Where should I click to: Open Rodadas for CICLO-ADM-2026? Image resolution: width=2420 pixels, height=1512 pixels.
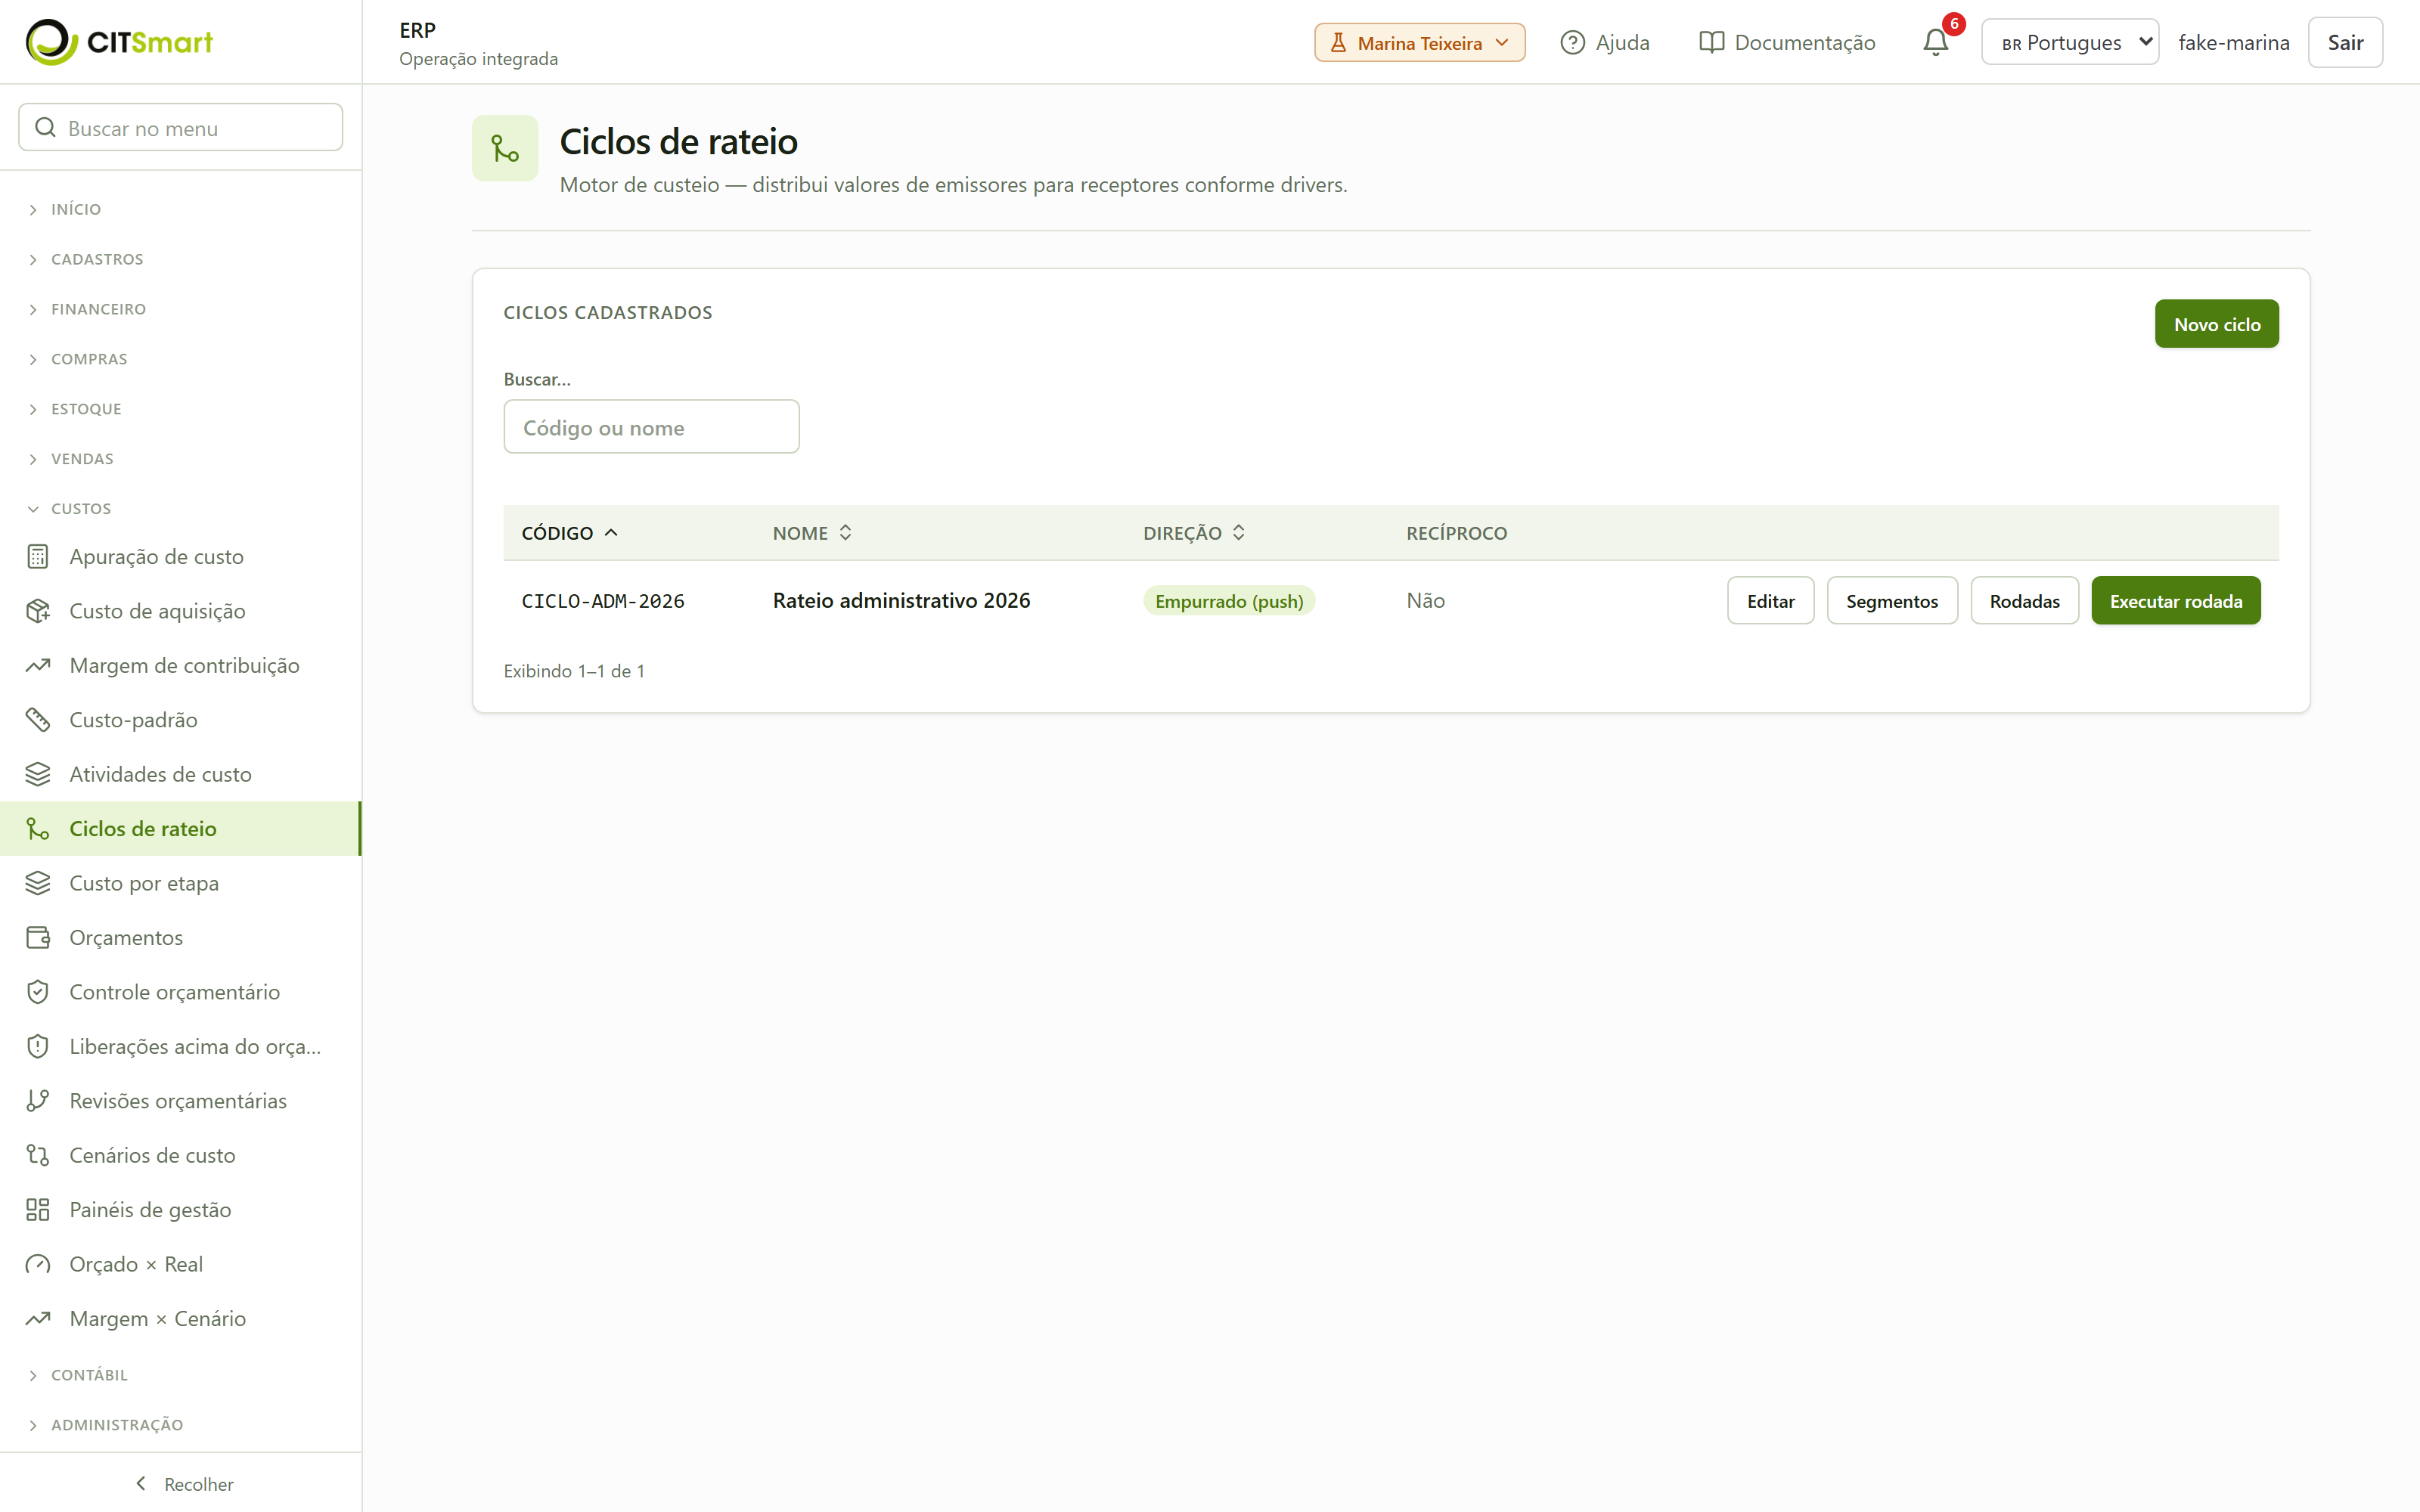[x=2024, y=601]
